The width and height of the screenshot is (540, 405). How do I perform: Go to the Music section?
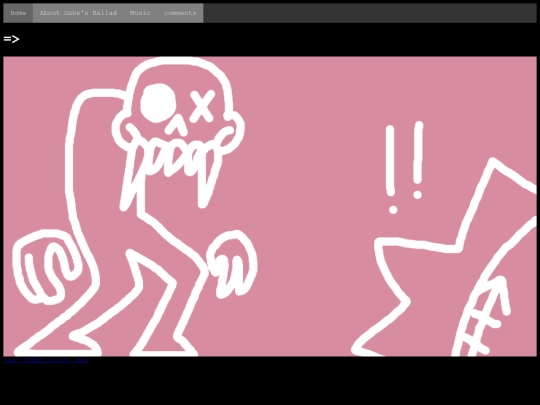[x=140, y=13]
